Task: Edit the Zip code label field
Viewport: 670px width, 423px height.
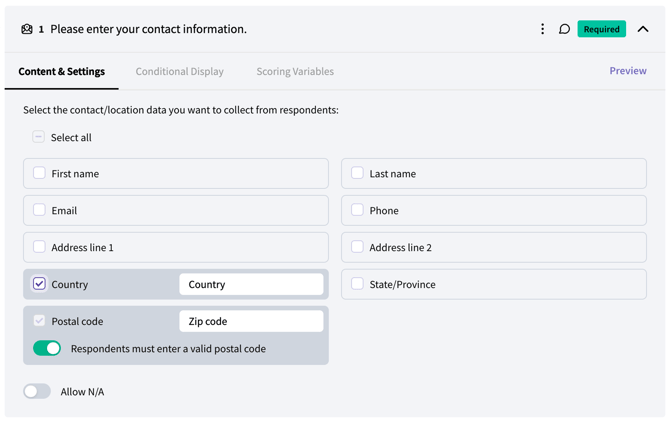Action: pos(251,321)
